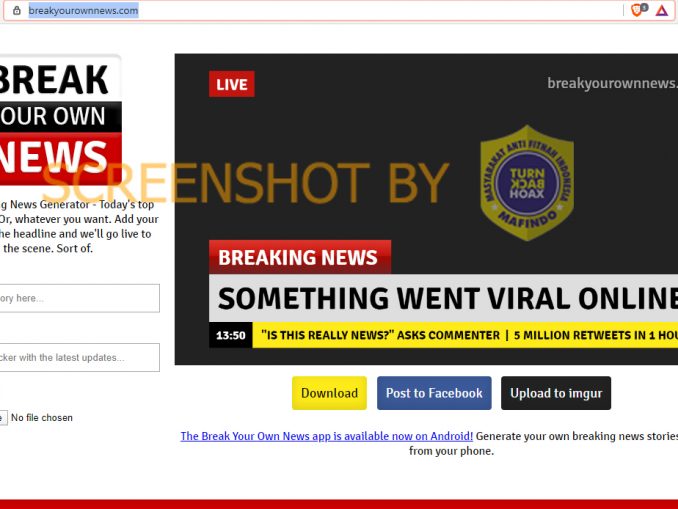This screenshot has height=509, width=678.
Task: Click the lock icon in the address bar
Action: point(16,10)
